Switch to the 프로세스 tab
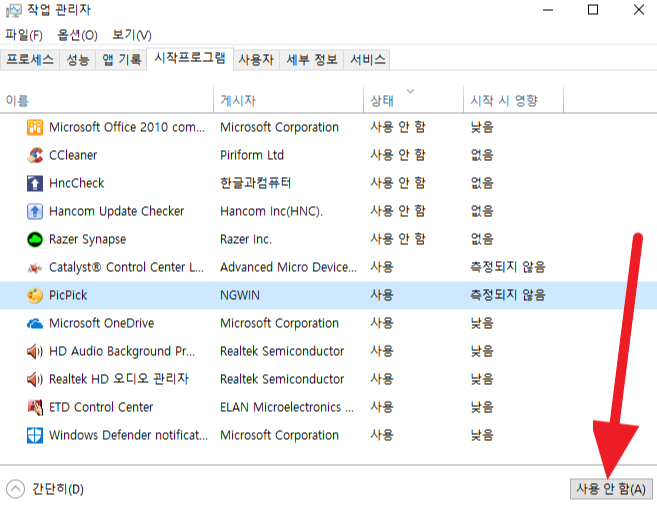 [30, 60]
